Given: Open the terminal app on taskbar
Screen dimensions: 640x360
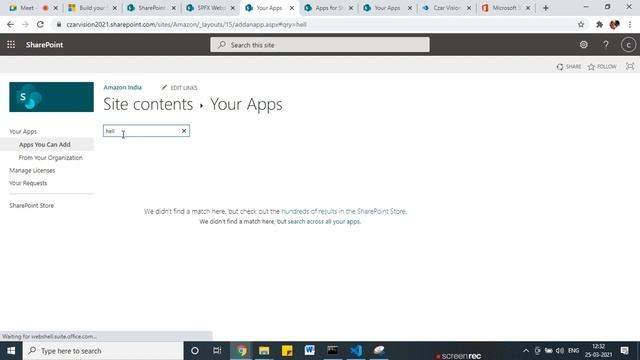Looking at the screenshot, I should coord(332,351).
